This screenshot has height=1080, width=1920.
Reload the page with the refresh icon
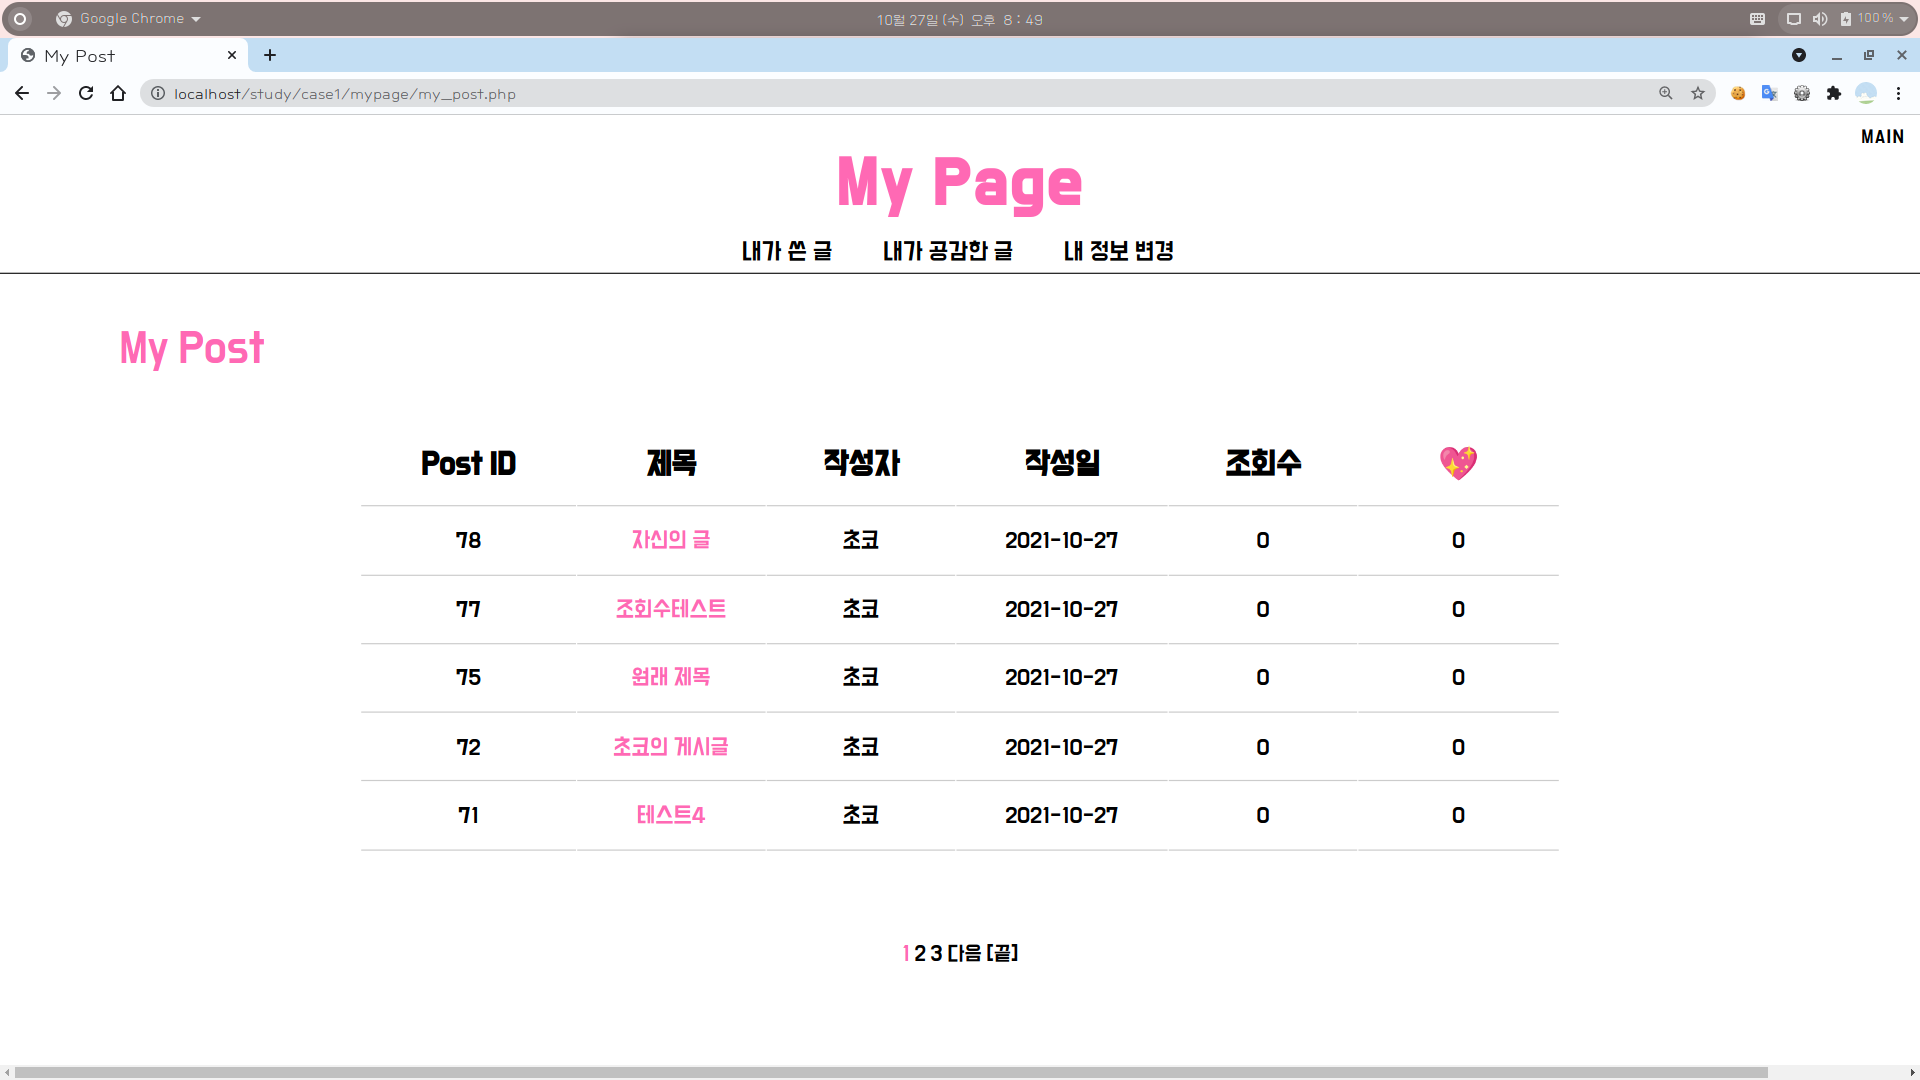(x=86, y=93)
